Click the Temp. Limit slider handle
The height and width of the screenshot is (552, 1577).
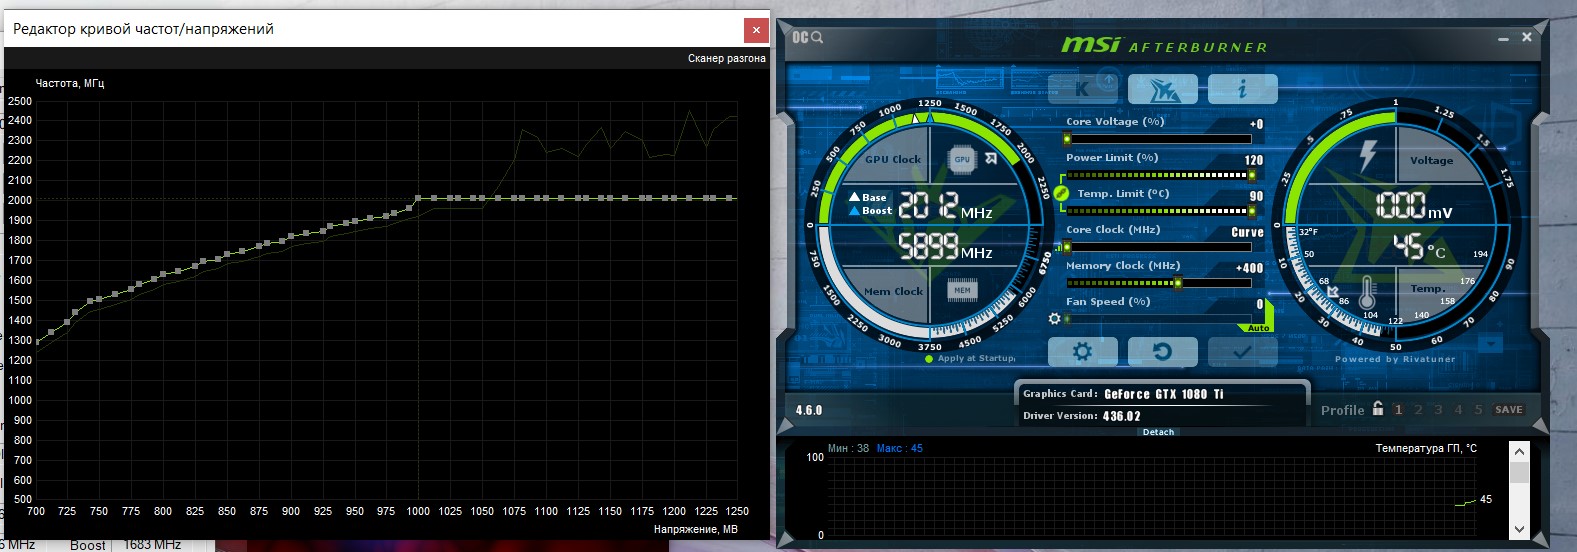point(1251,211)
